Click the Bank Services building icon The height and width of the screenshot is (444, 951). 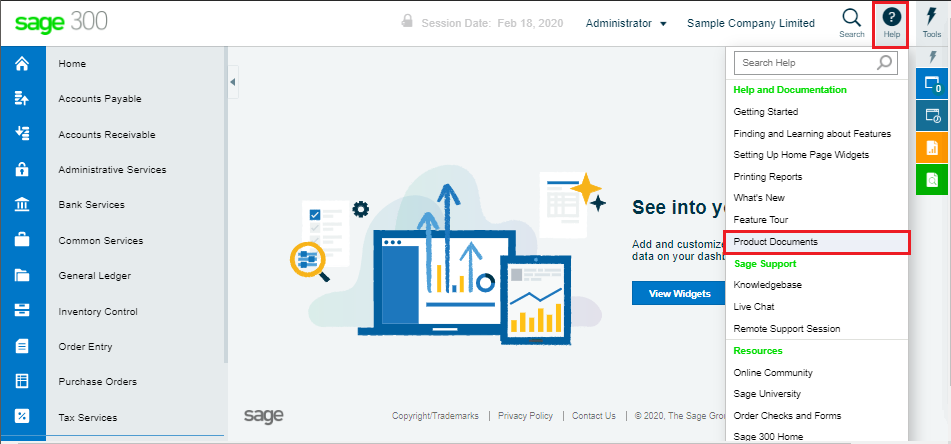[22, 204]
